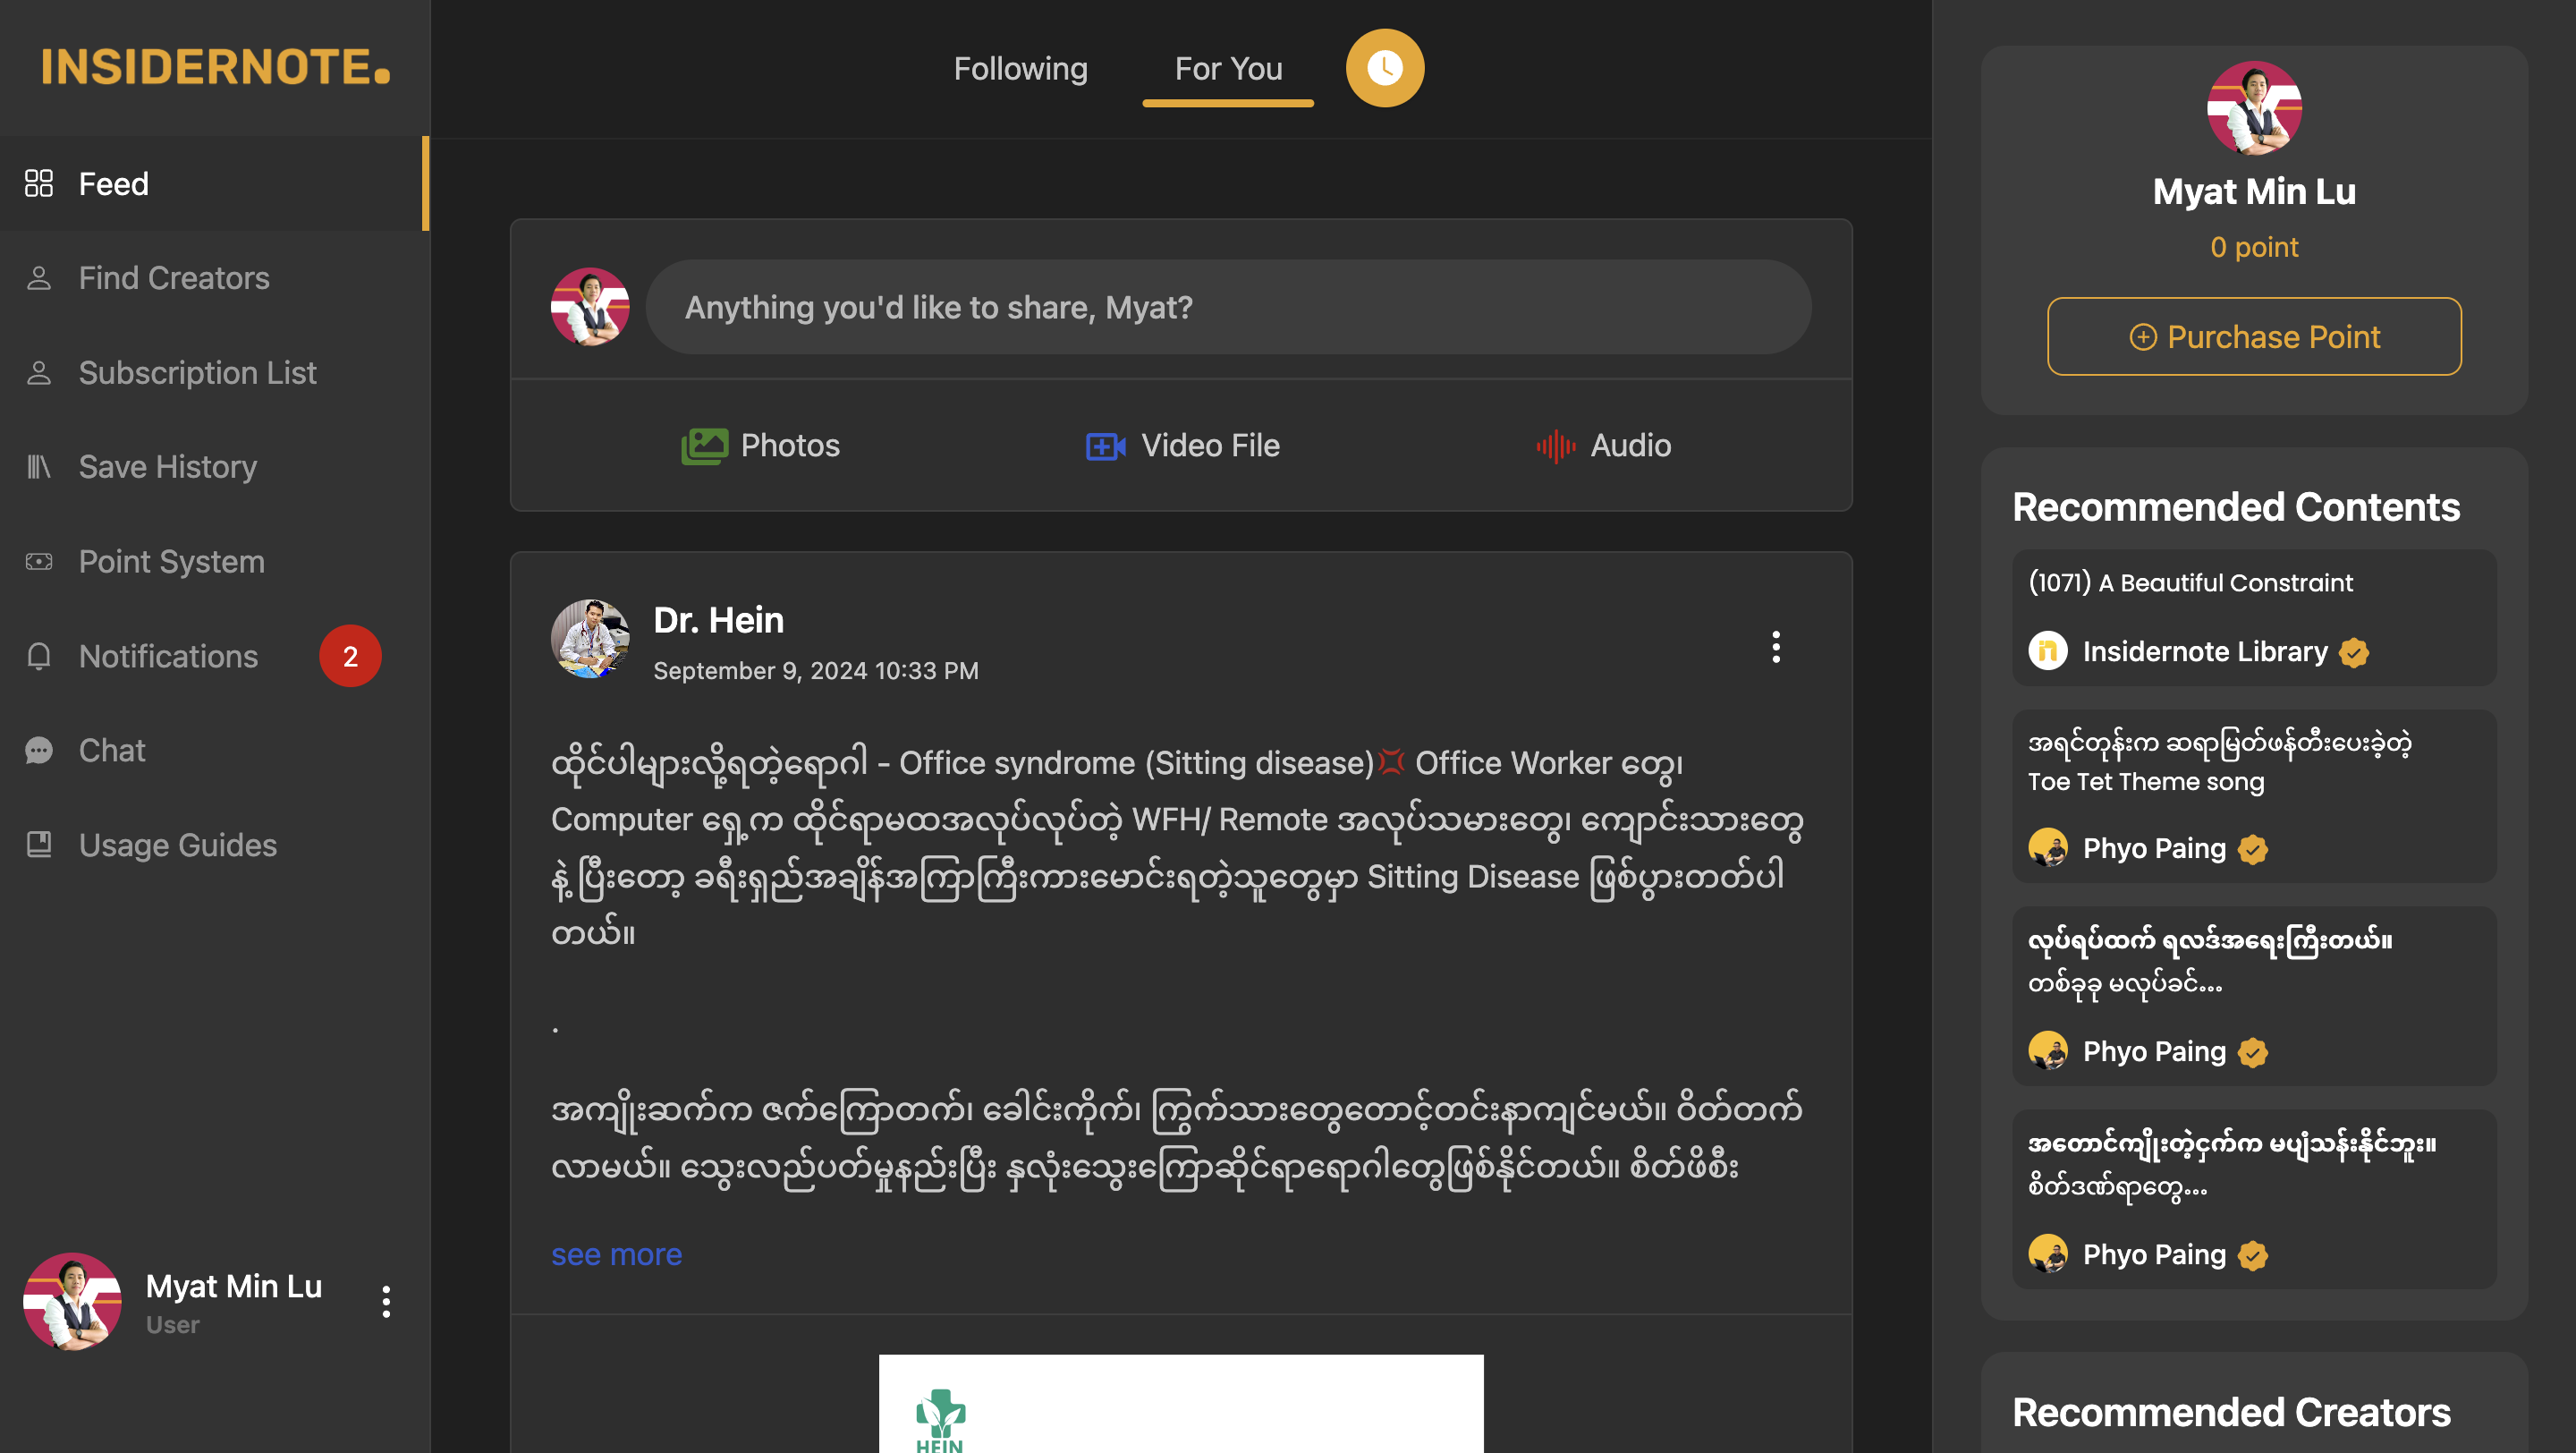Viewport: 2576px width, 1453px height.
Task: Open A Beautiful Constraint recommended content
Action: click(x=2254, y=618)
